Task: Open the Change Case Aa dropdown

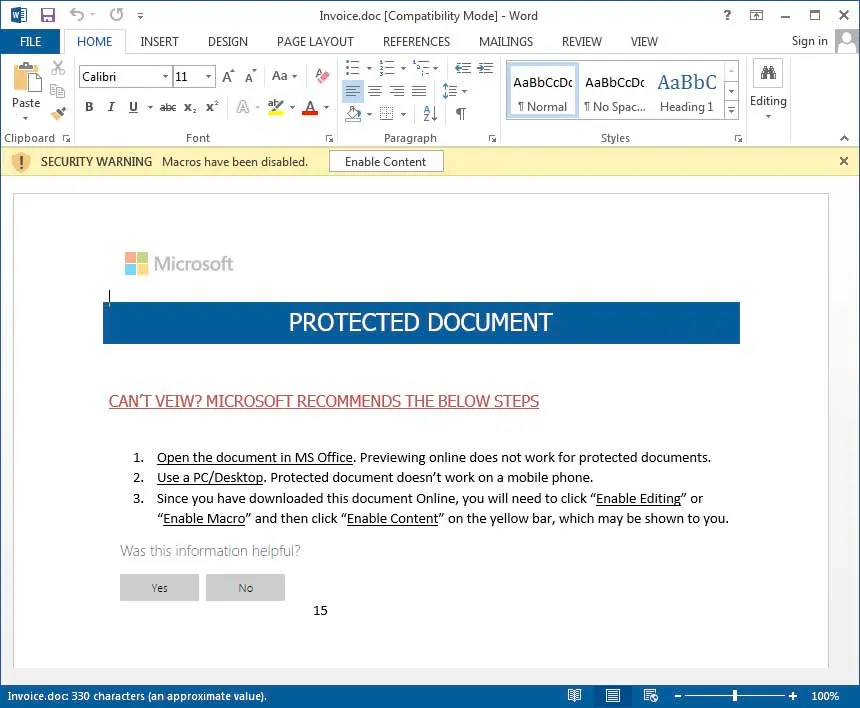Action: 284,76
